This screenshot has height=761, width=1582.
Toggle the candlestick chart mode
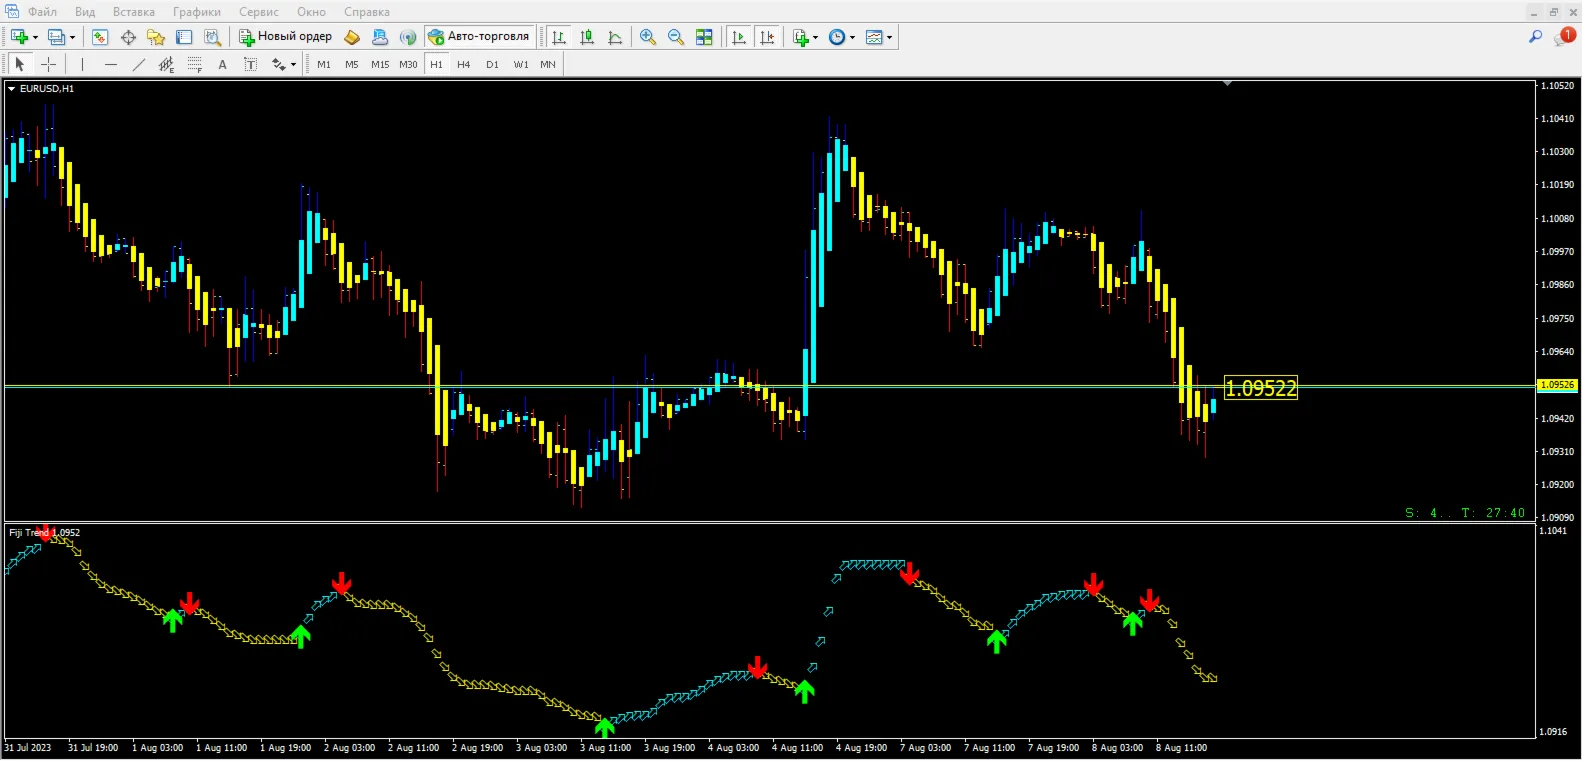587,37
